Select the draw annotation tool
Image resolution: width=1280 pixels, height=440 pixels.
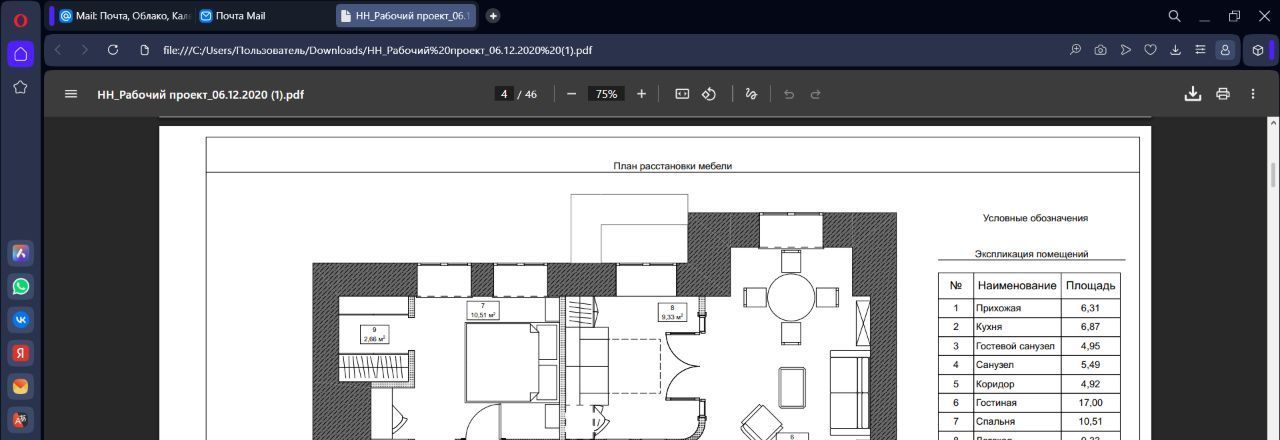point(751,94)
